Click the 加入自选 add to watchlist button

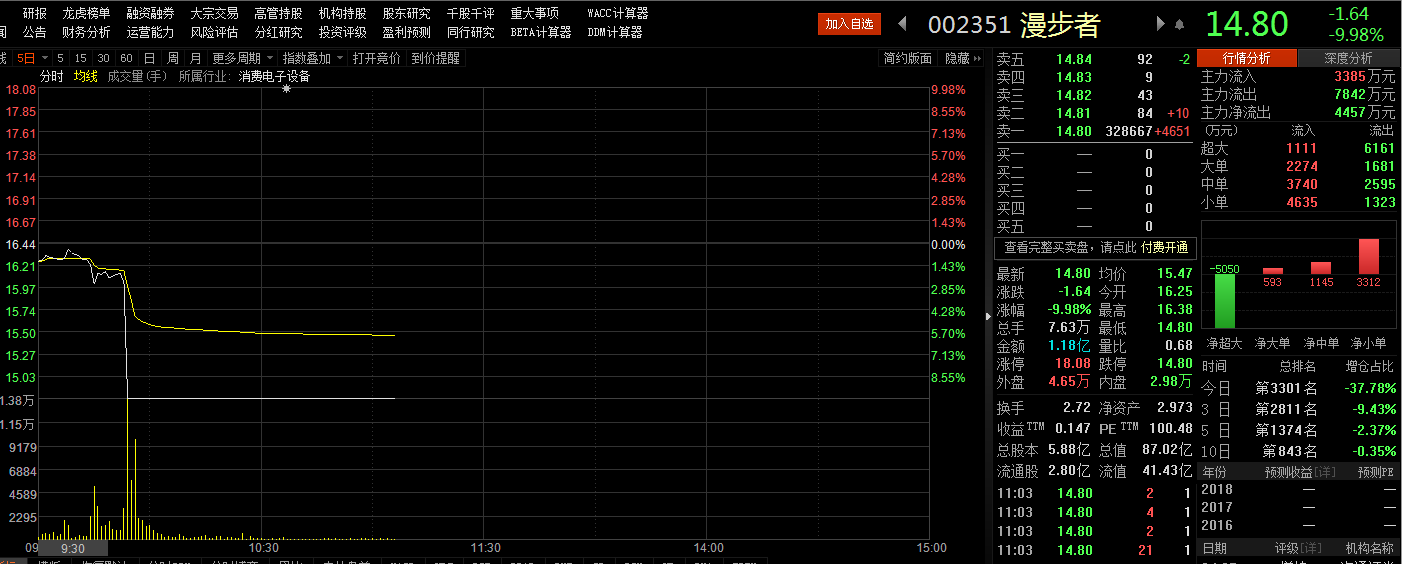[x=848, y=24]
